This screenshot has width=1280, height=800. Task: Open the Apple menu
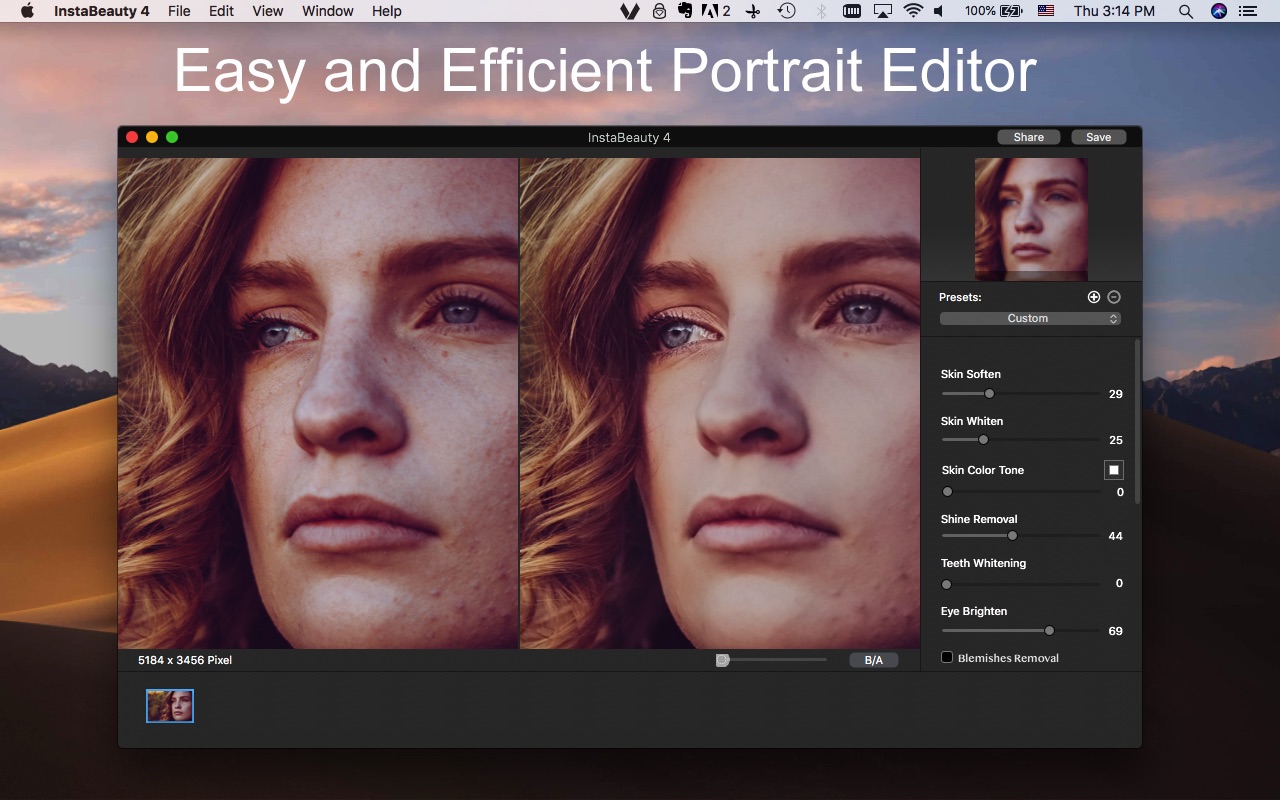(27, 11)
